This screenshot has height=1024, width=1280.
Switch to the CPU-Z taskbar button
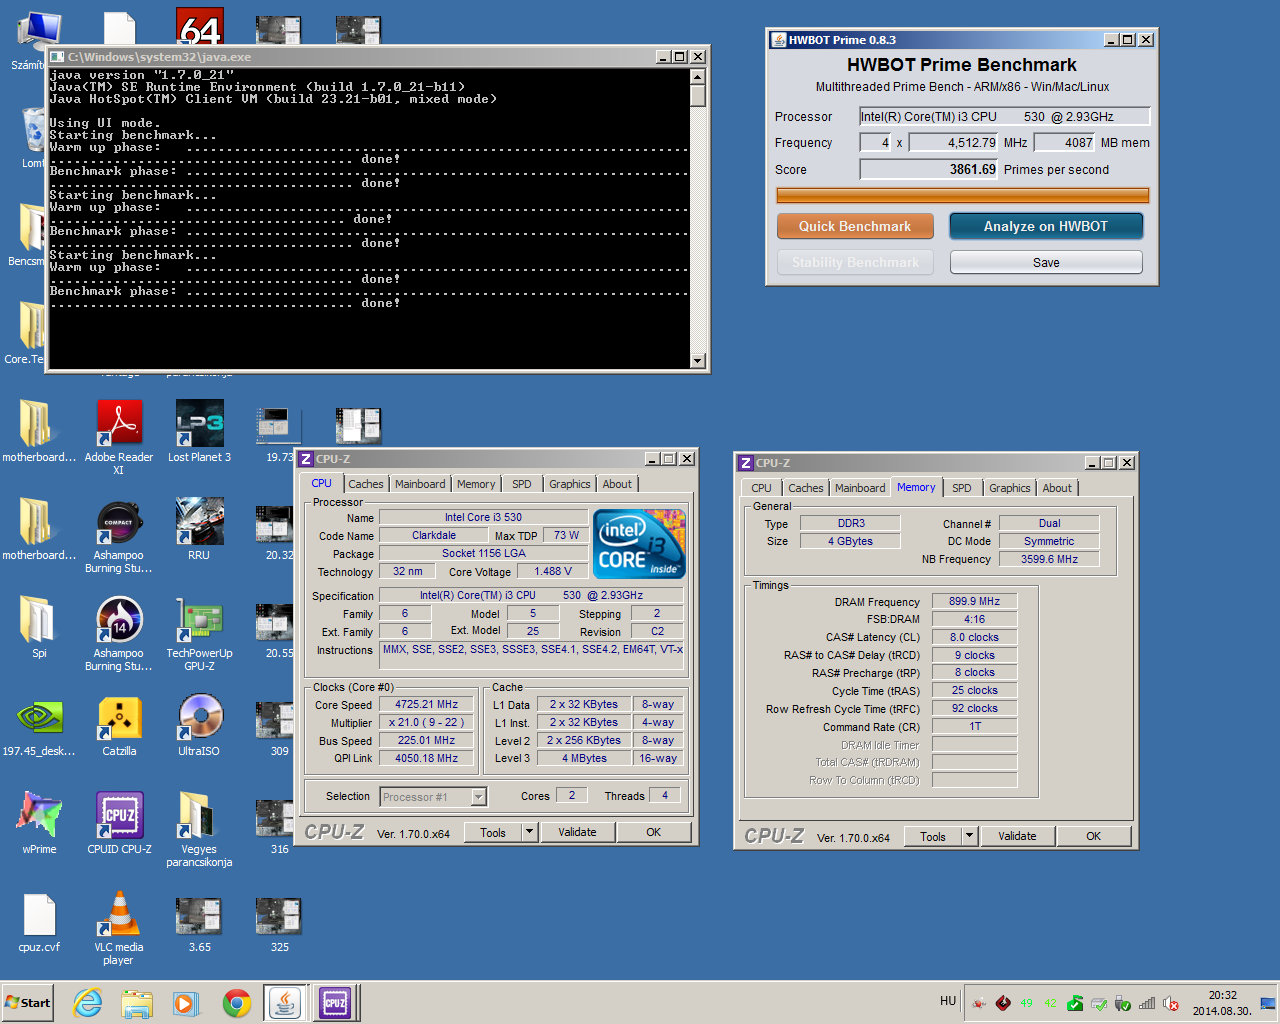pyautogui.click(x=335, y=1003)
